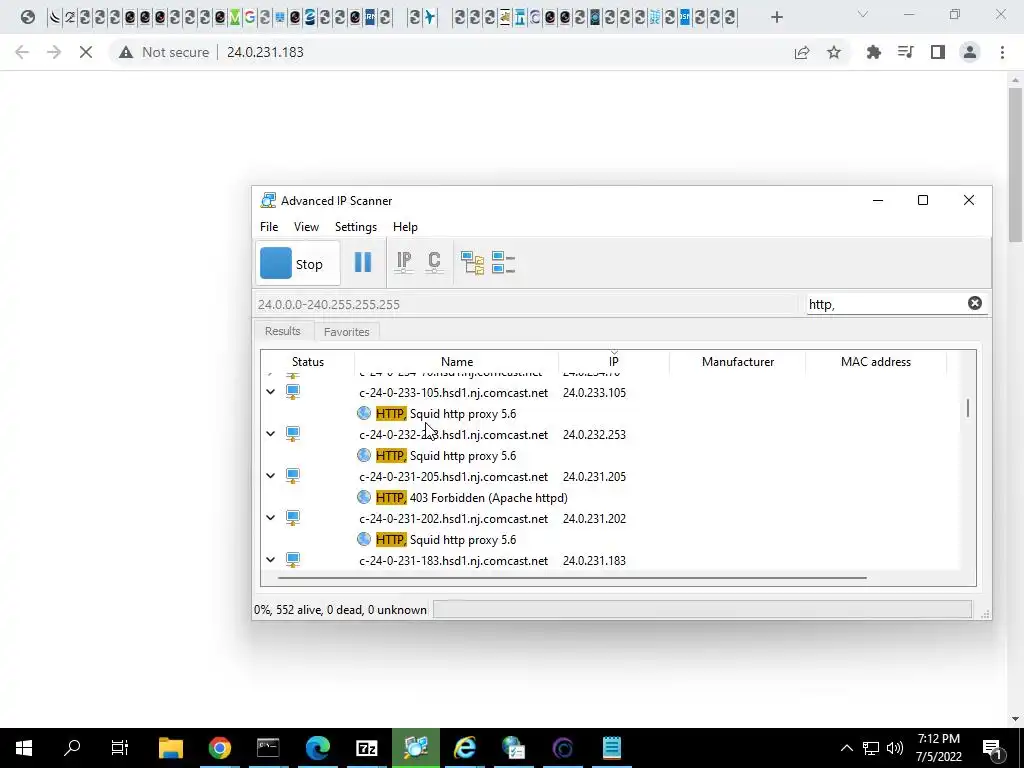Click the scanner's results vertical scrollbar thumb
This screenshot has width=1024, height=768.
tap(968, 408)
